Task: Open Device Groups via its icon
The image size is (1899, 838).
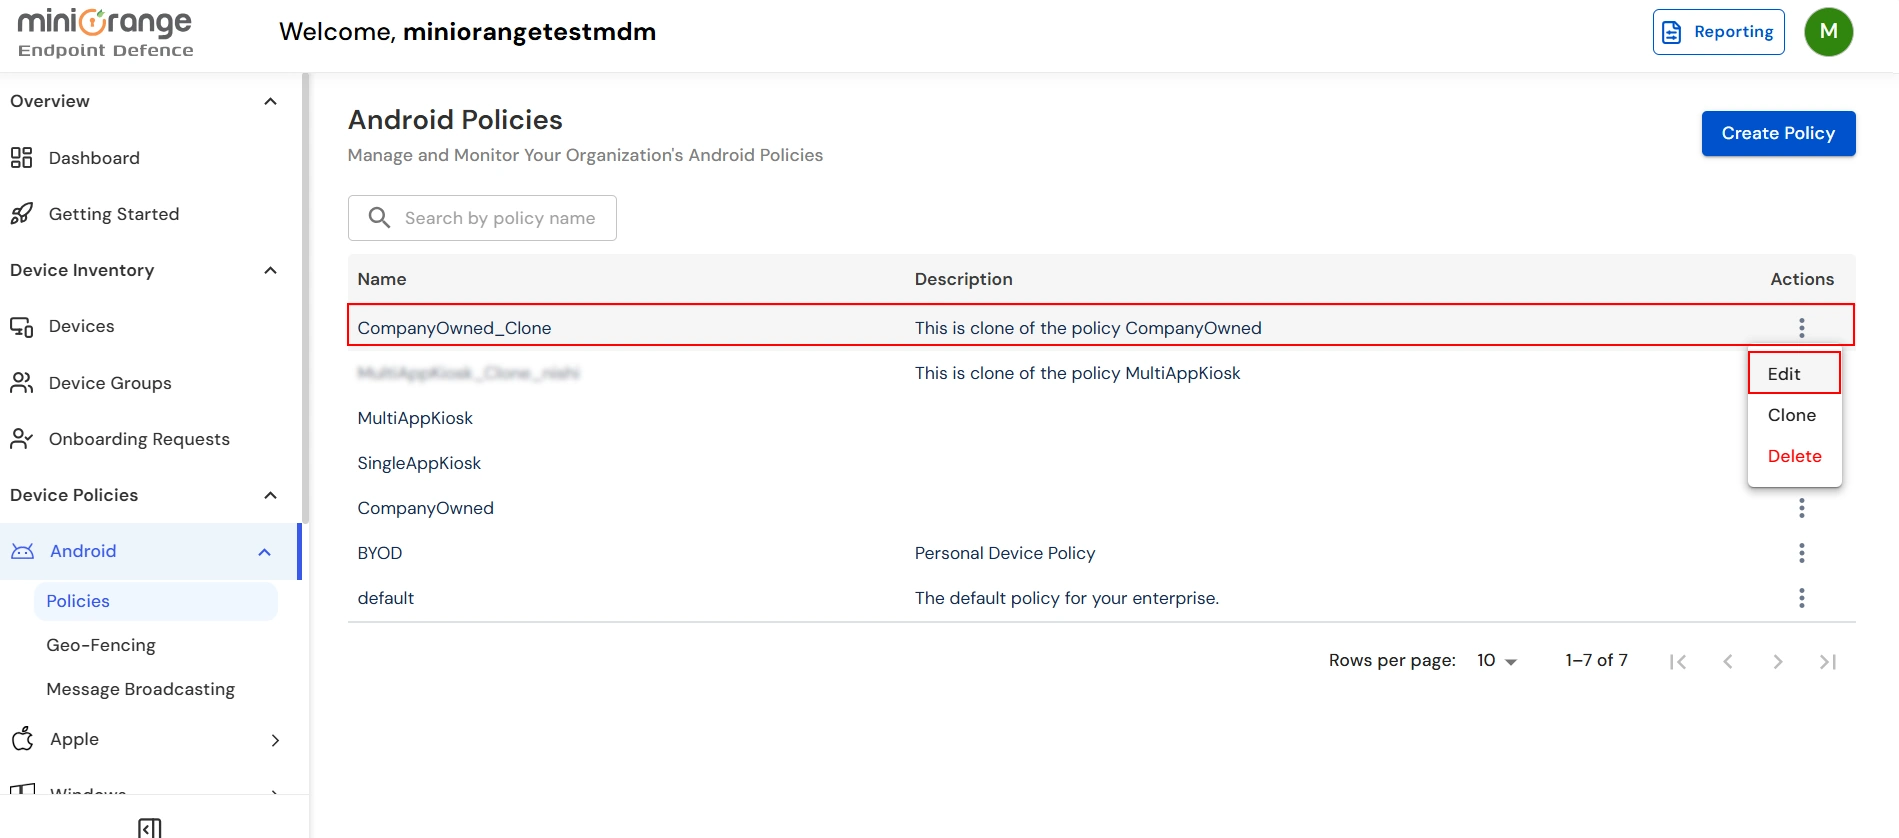Action: (x=22, y=382)
